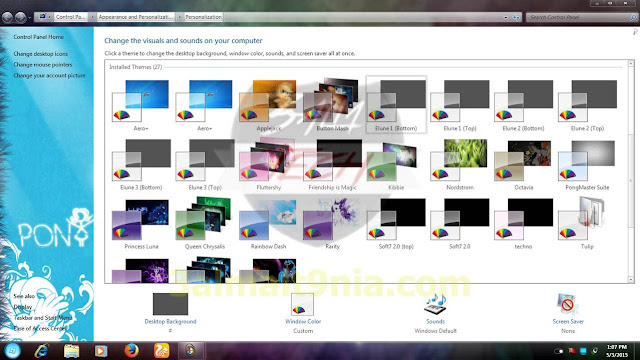Launch Internet Explorer from taskbar
The height and width of the screenshot is (360, 640).
41,351
